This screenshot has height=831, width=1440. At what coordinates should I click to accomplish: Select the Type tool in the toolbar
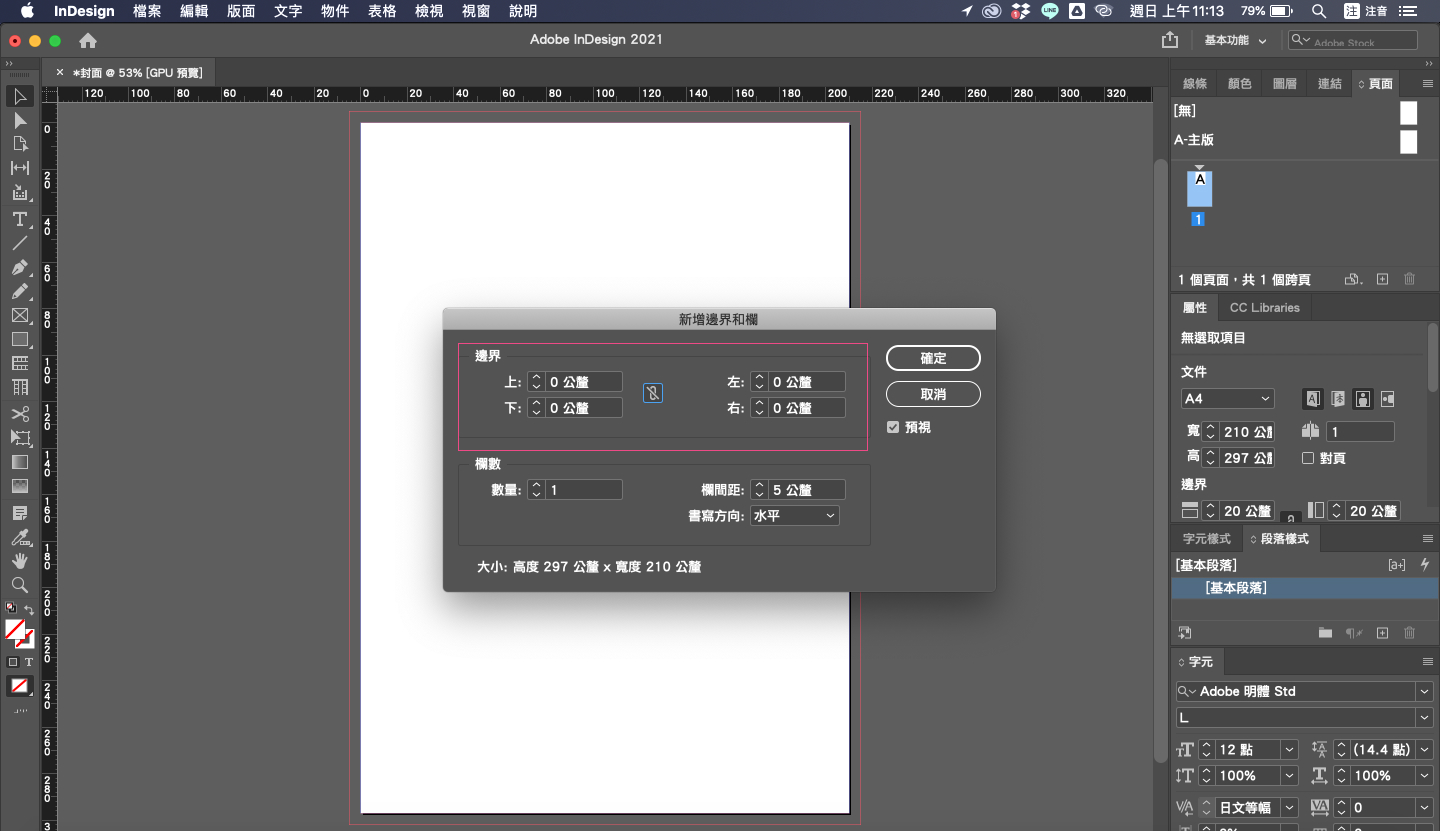coord(19,219)
